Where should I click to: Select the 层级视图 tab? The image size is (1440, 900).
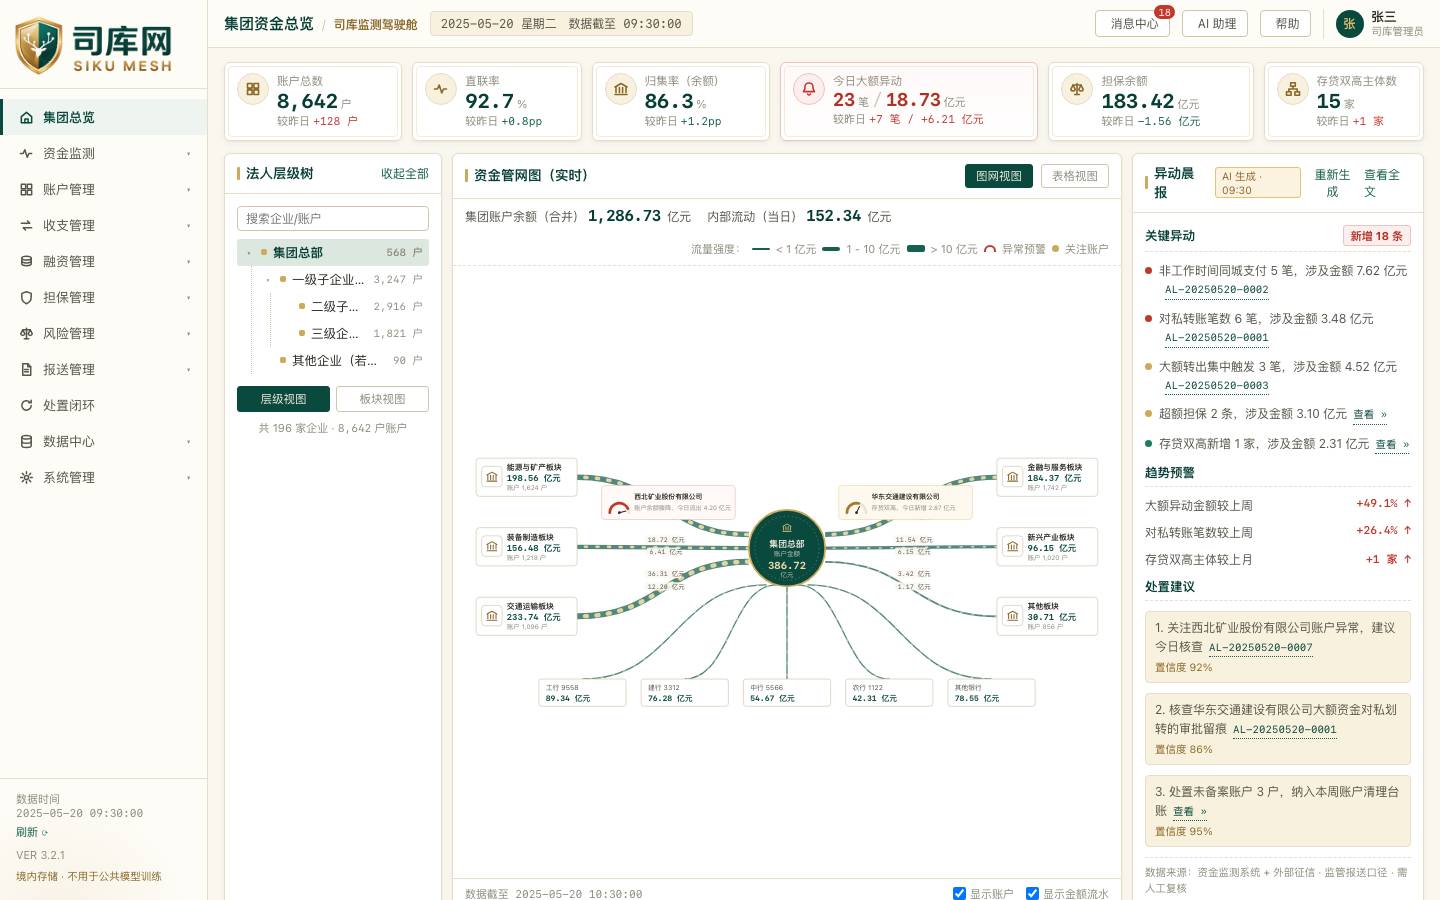(284, 399)
